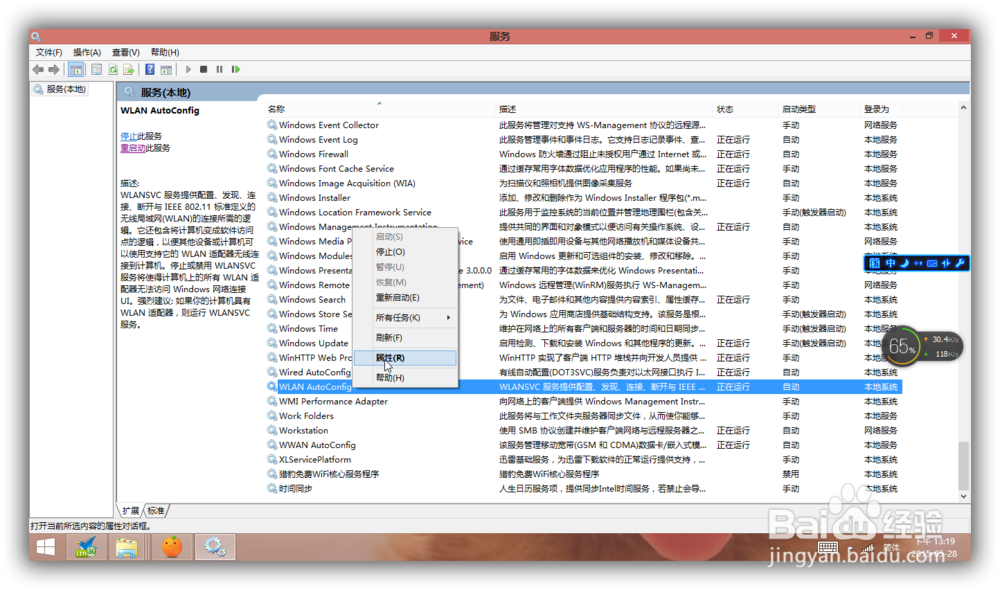Open the 查看(V) menu
The image size is (1000, 590).
[x=126, y=52]
